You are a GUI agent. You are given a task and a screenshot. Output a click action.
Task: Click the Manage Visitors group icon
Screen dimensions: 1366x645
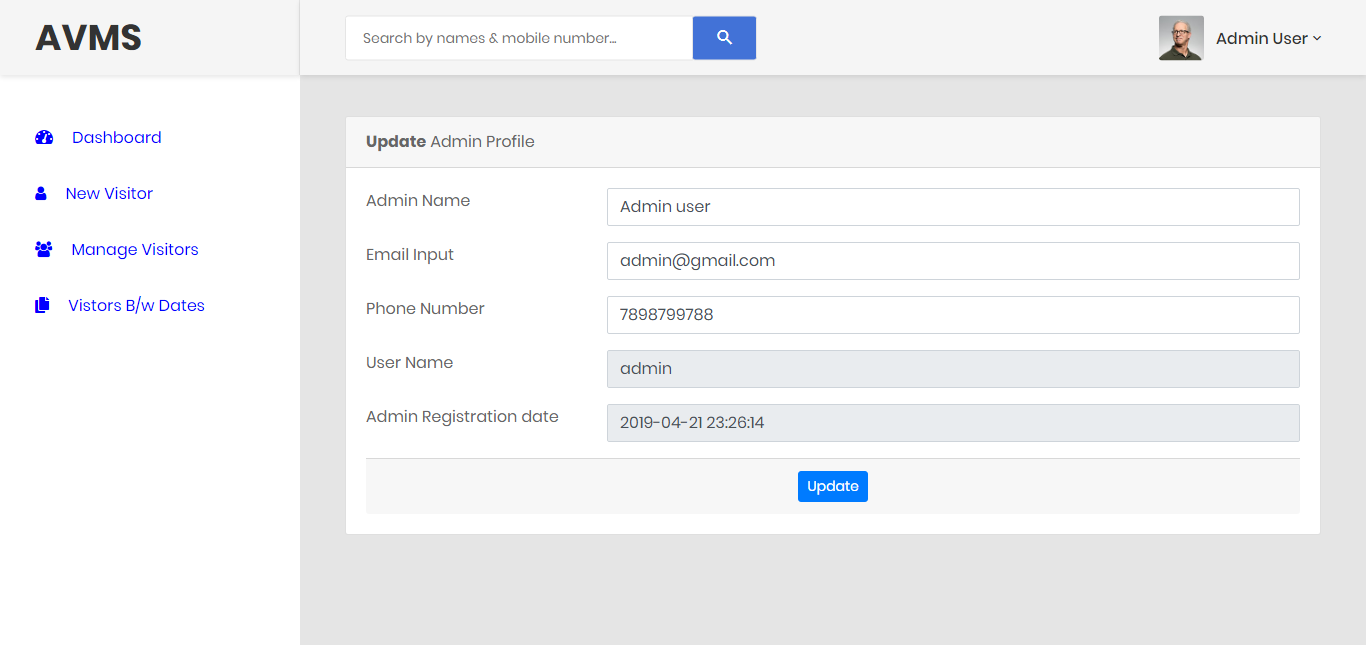pos(43,248)
